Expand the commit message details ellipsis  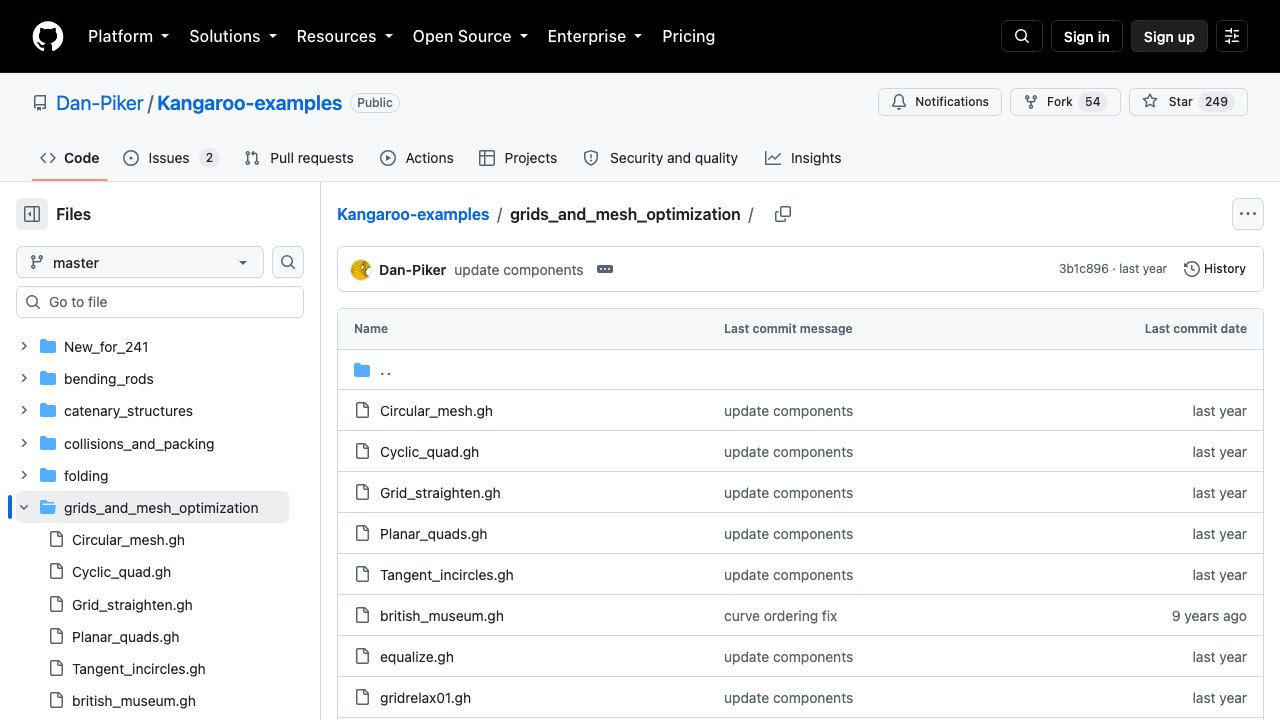(604, 269)
